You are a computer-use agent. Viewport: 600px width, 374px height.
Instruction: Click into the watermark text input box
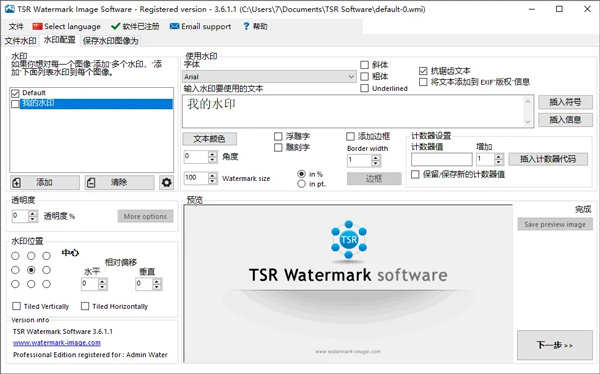tap(353, 111)
